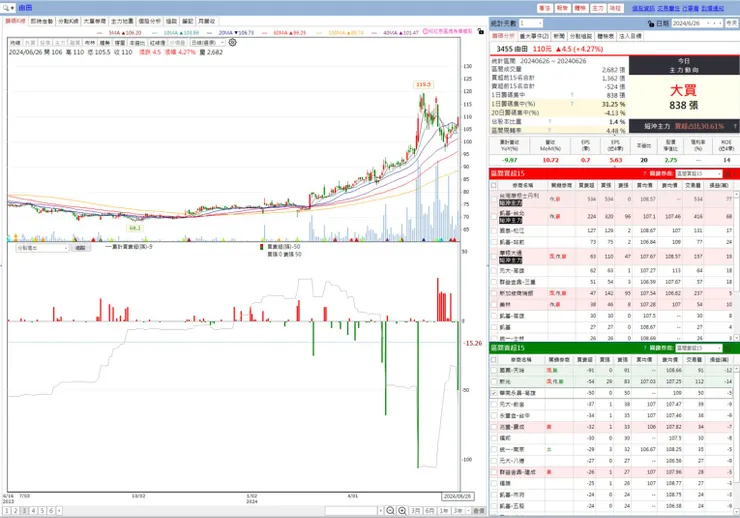740x518 pixels.
Task: Tick the checkbox for 新光 seller row
Action: [x=494, y=382]
